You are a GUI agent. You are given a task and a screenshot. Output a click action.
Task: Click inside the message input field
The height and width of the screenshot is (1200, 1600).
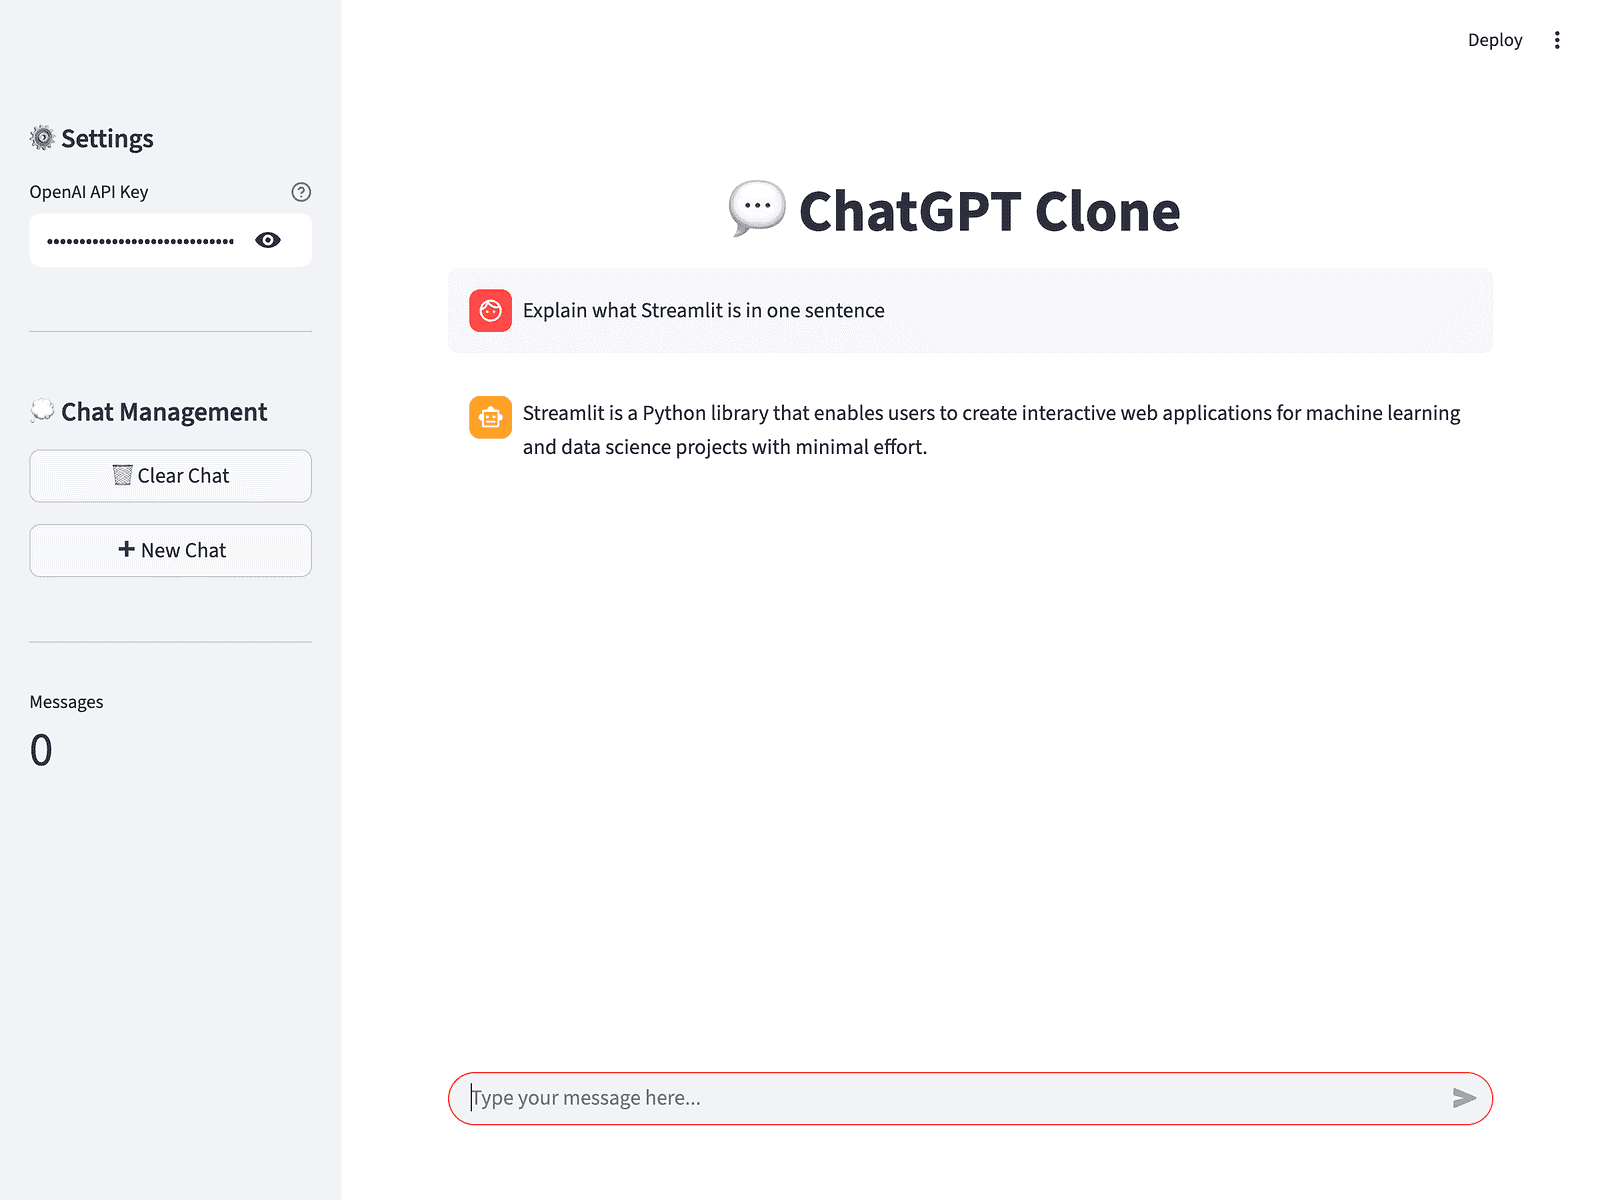900,1098
